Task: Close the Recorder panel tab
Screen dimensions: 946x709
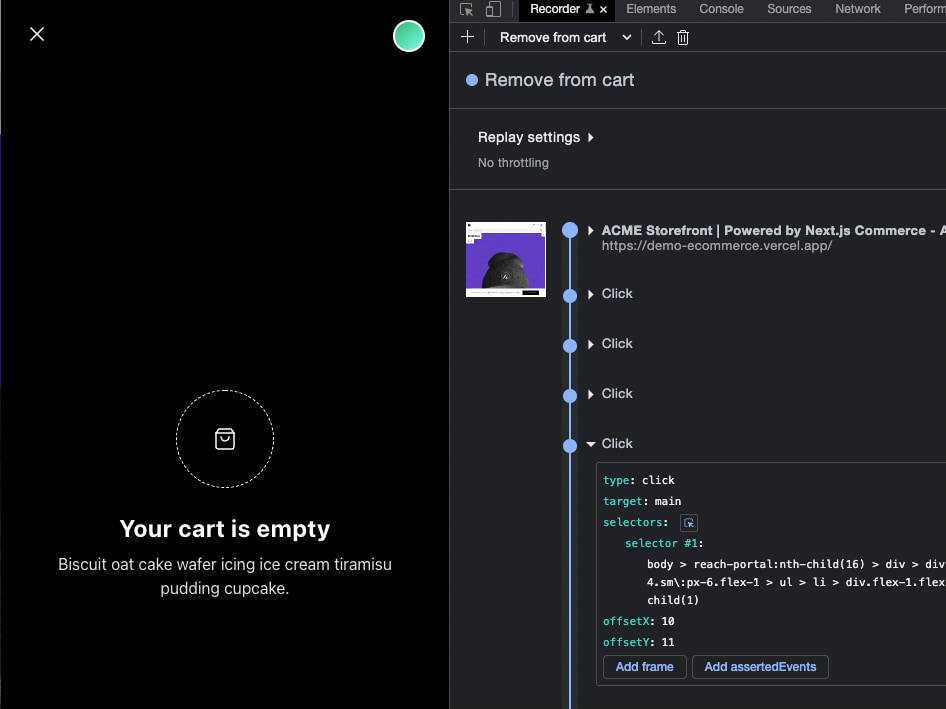Action: coord(603,9)
